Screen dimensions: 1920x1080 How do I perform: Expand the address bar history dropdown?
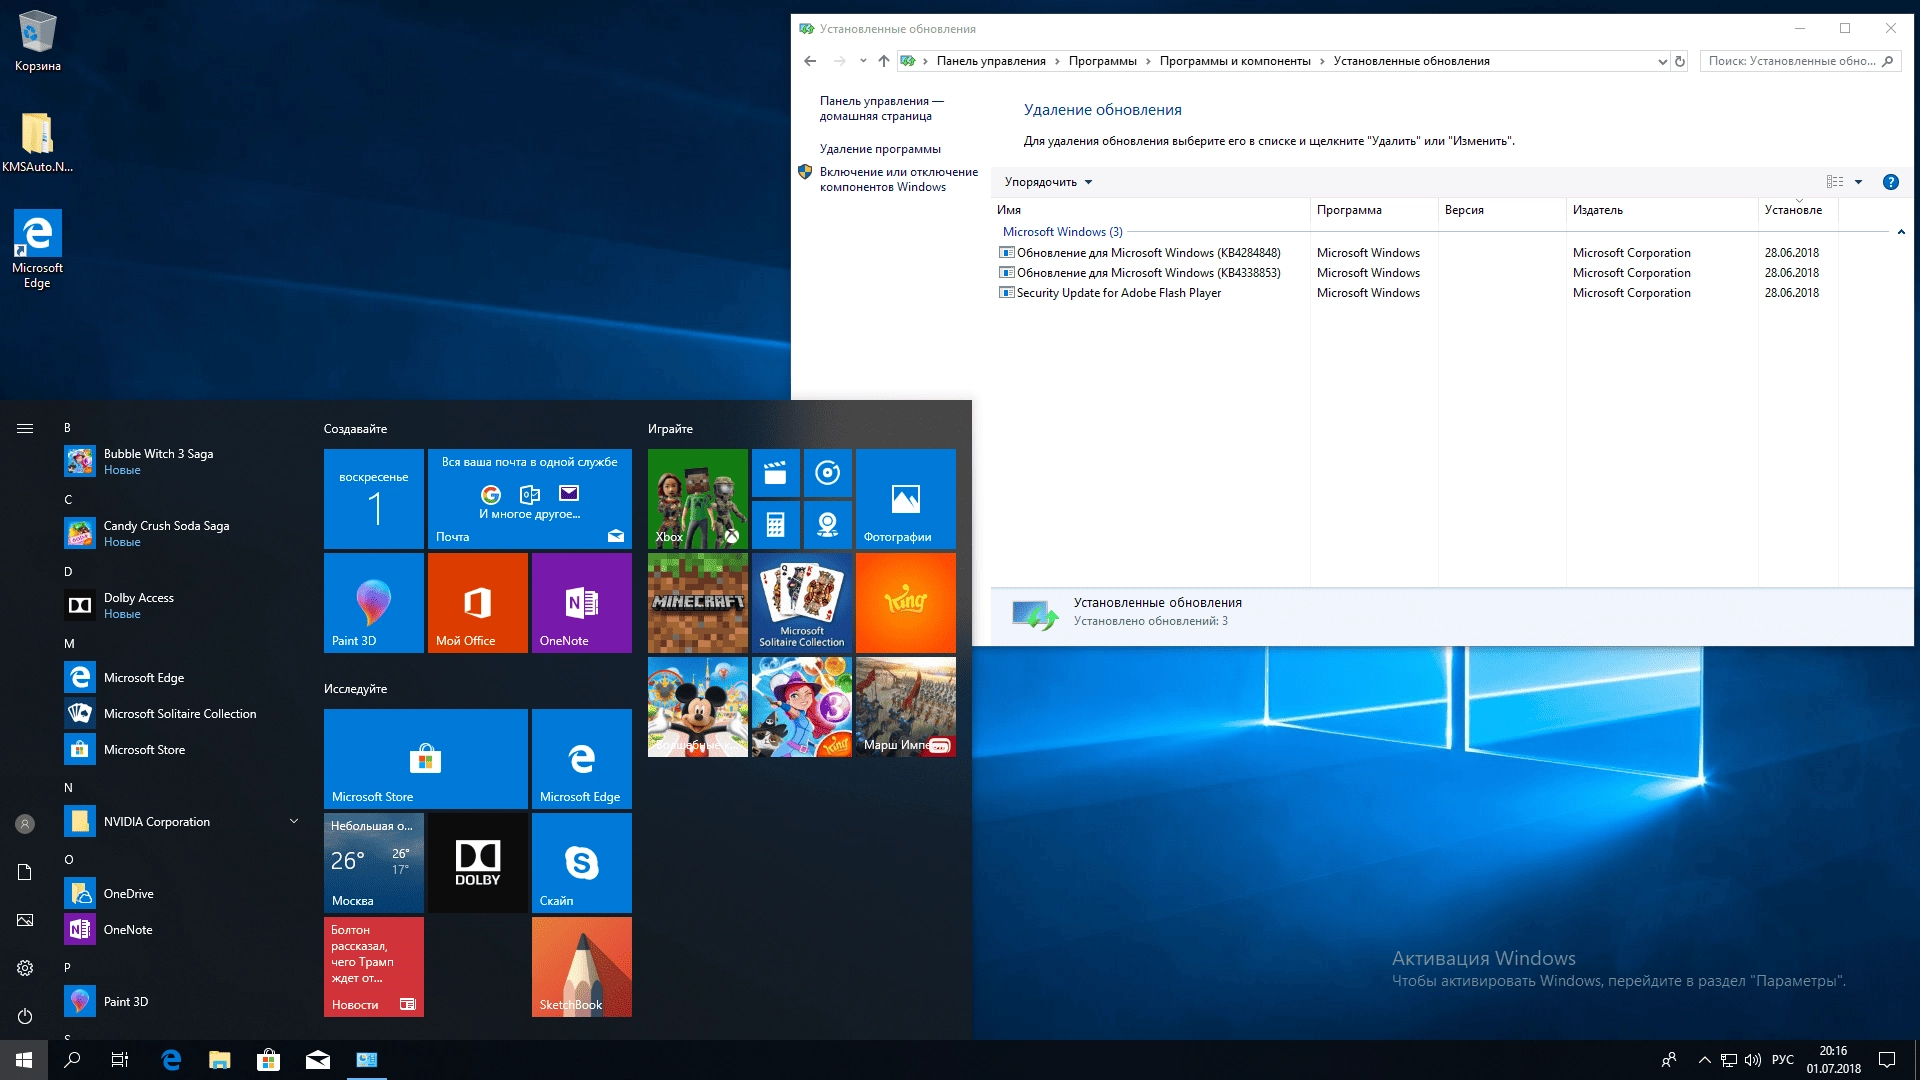tap(1662, 61)
